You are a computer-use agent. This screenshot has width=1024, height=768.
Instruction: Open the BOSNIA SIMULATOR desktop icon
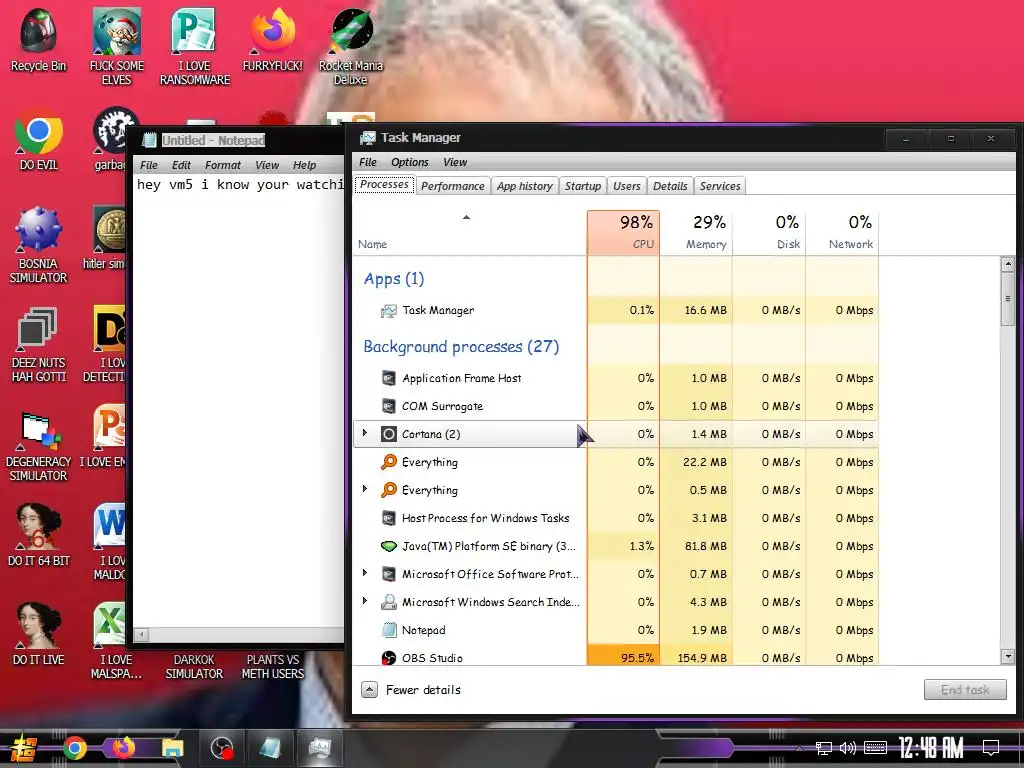pyautogui.click(x=39, y=245)
